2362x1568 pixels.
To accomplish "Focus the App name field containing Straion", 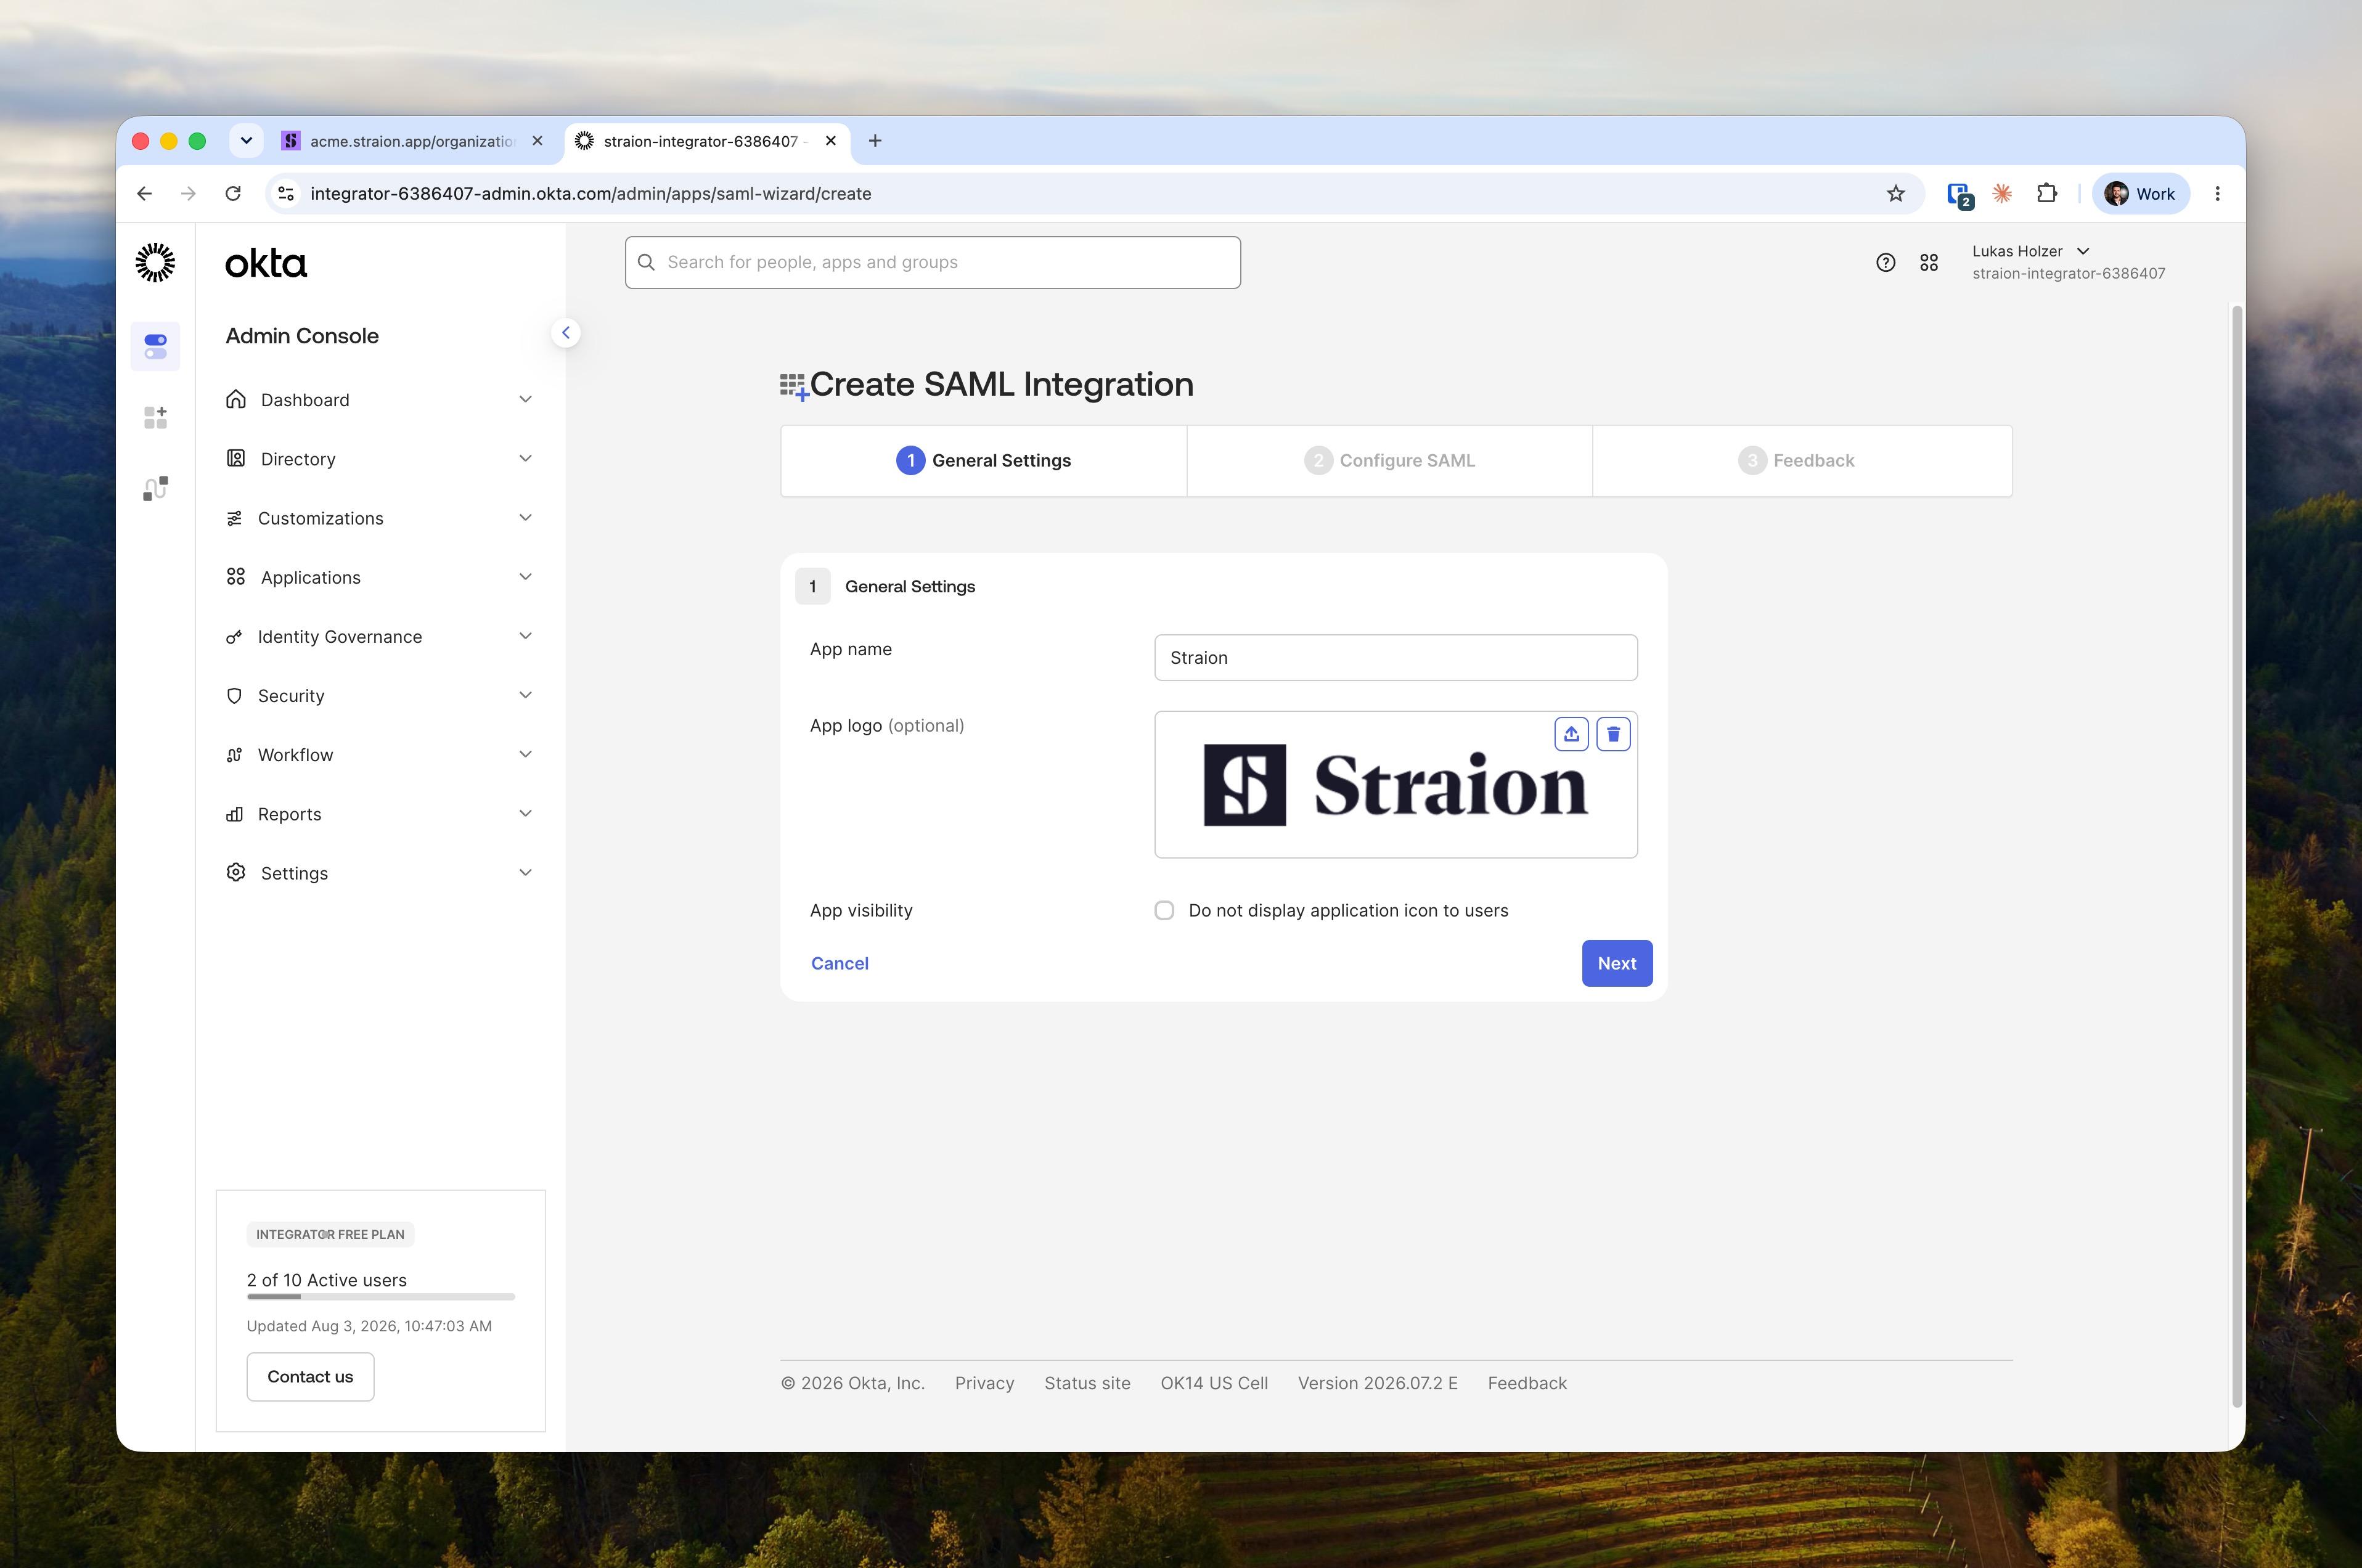I will (1396, 658).
